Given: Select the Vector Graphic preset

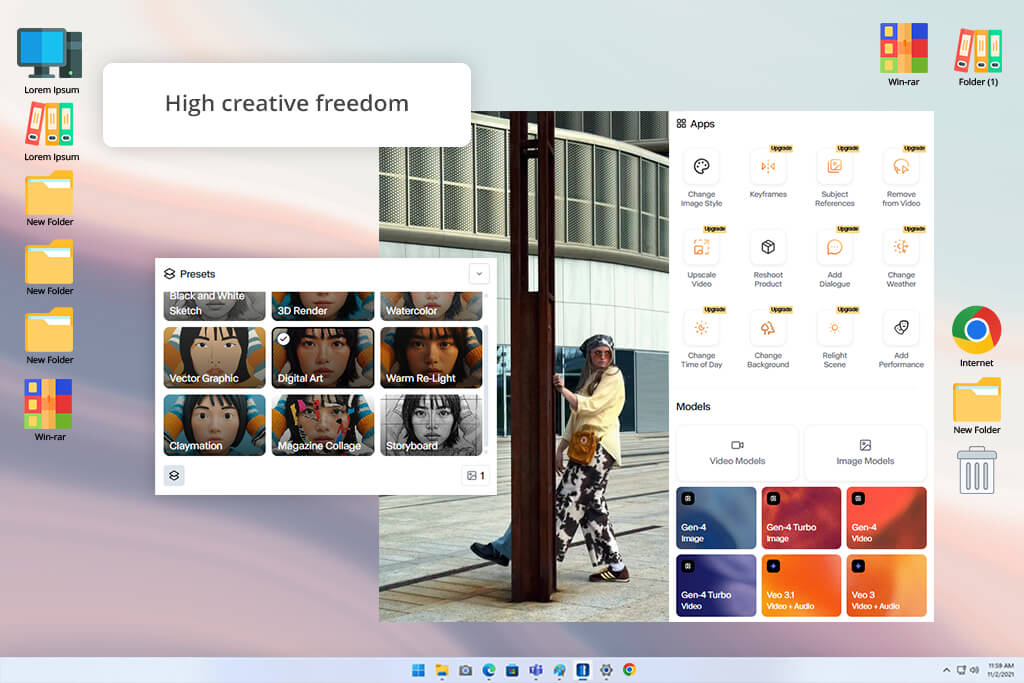Looking at the screenshot, I should [x=214, y=357].
